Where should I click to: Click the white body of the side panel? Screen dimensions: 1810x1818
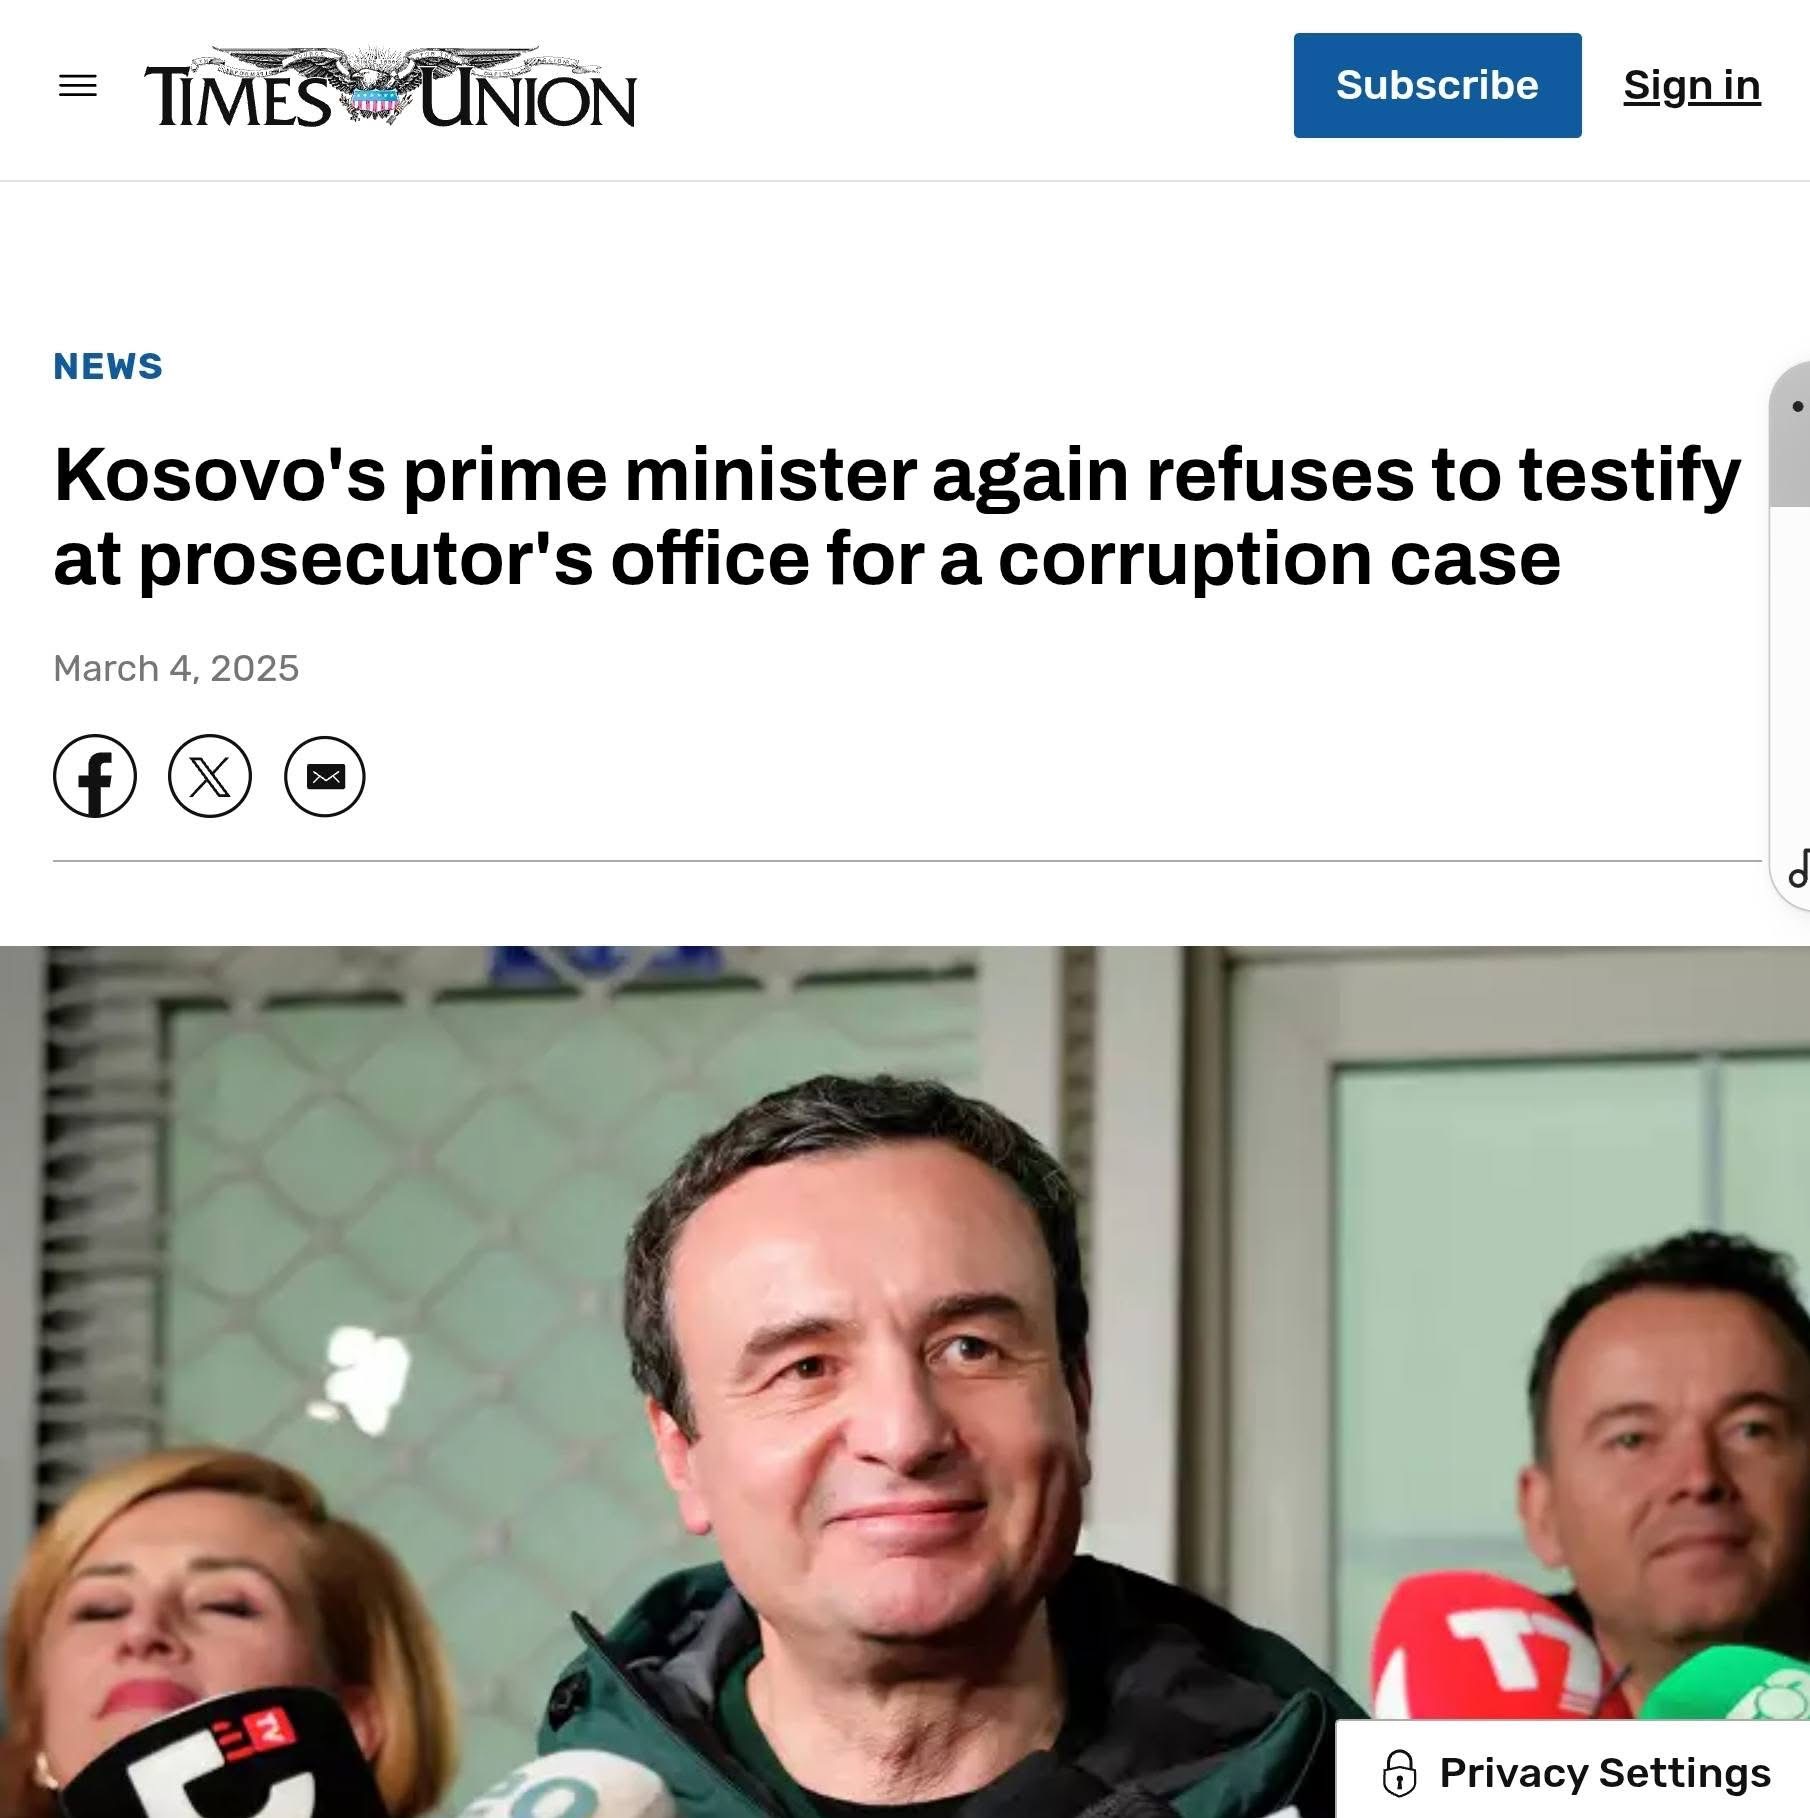click(x=1790, y=680)
